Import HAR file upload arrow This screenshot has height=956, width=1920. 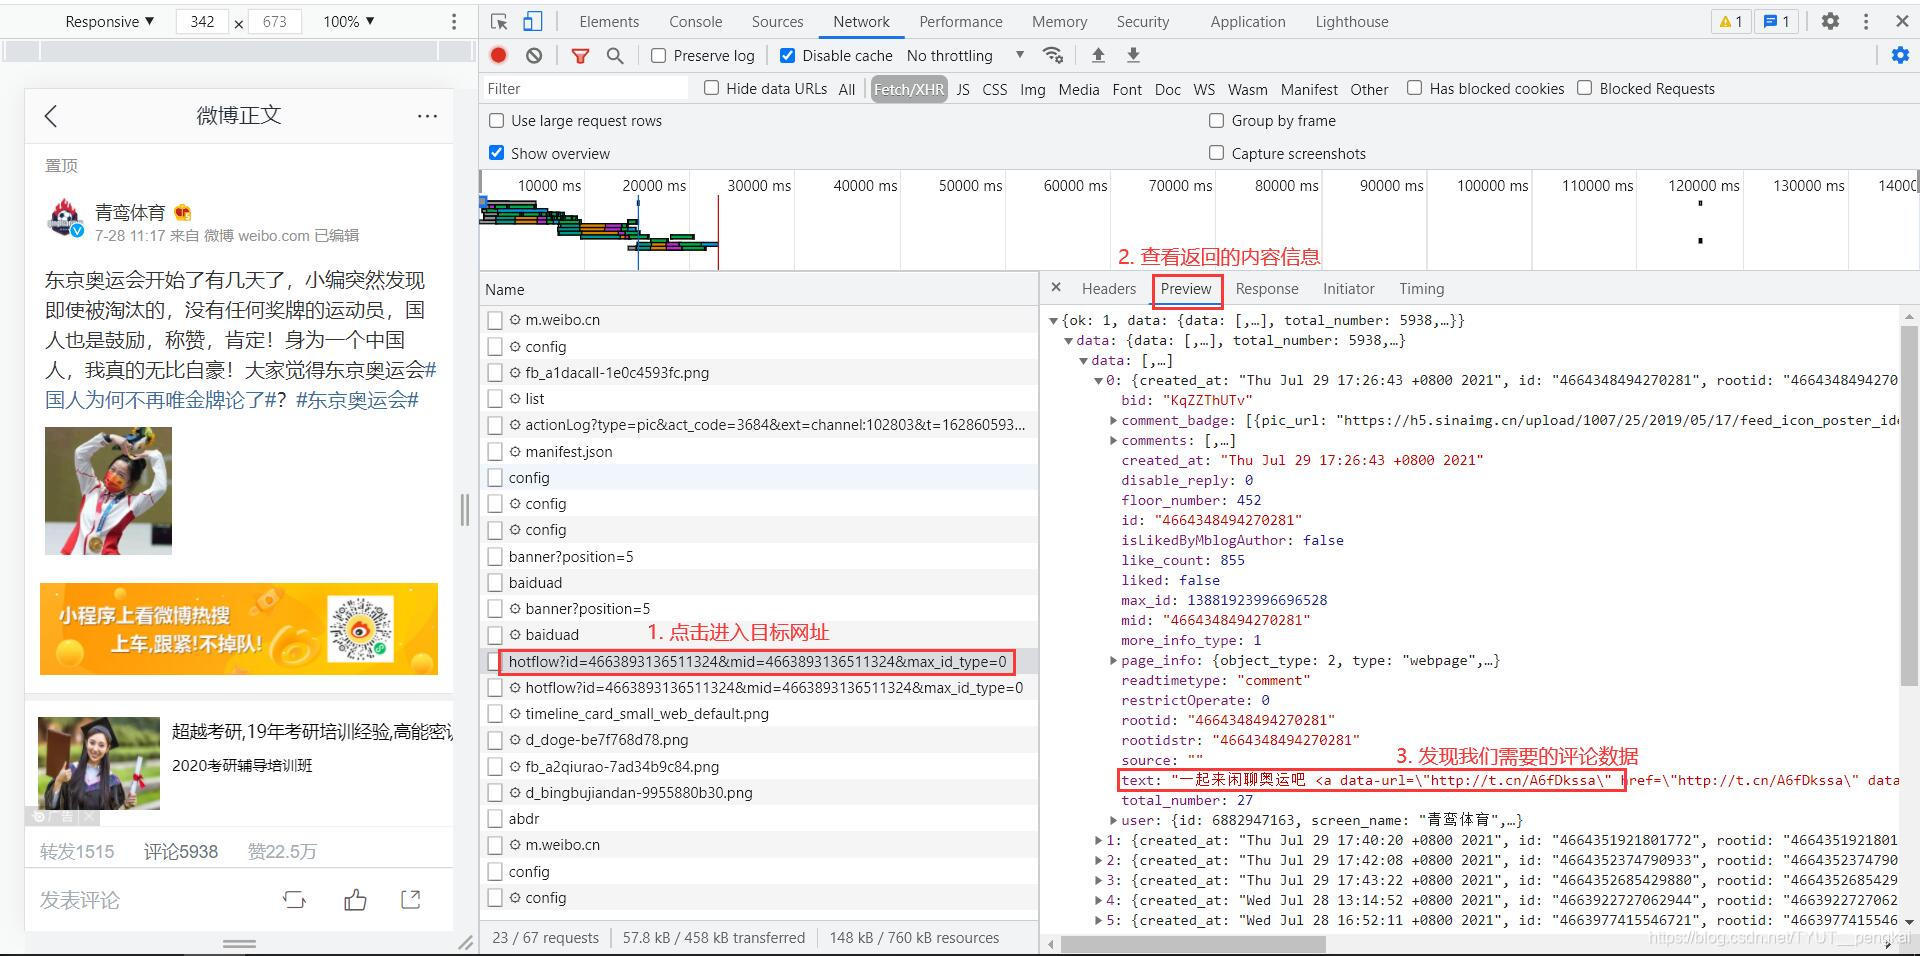pos(1098,55)
